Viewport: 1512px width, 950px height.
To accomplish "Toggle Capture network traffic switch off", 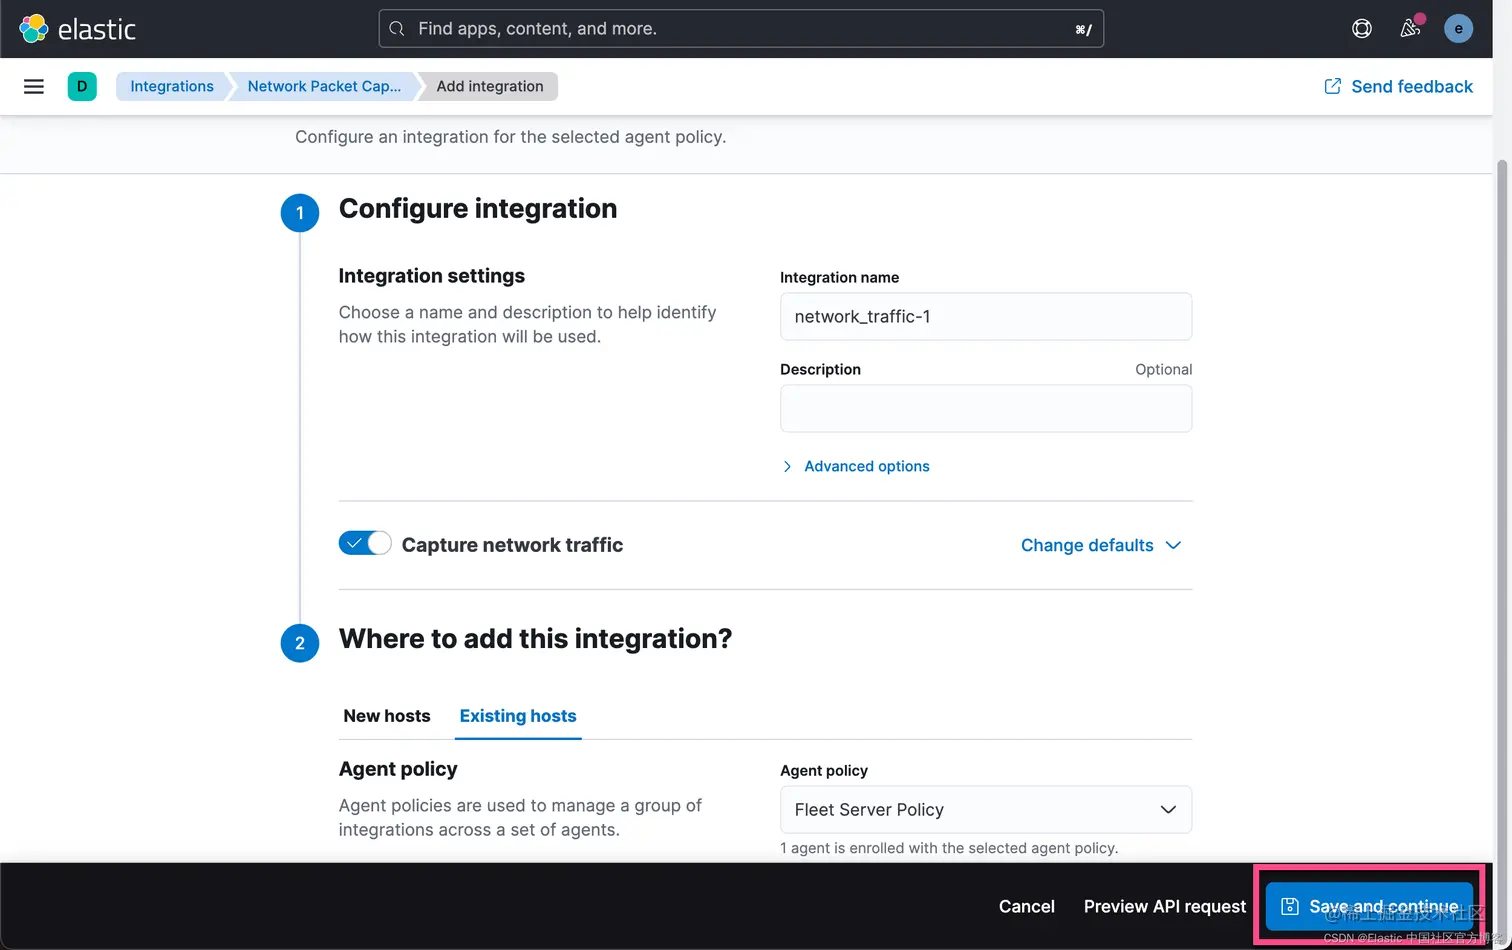I will (365, 544).
